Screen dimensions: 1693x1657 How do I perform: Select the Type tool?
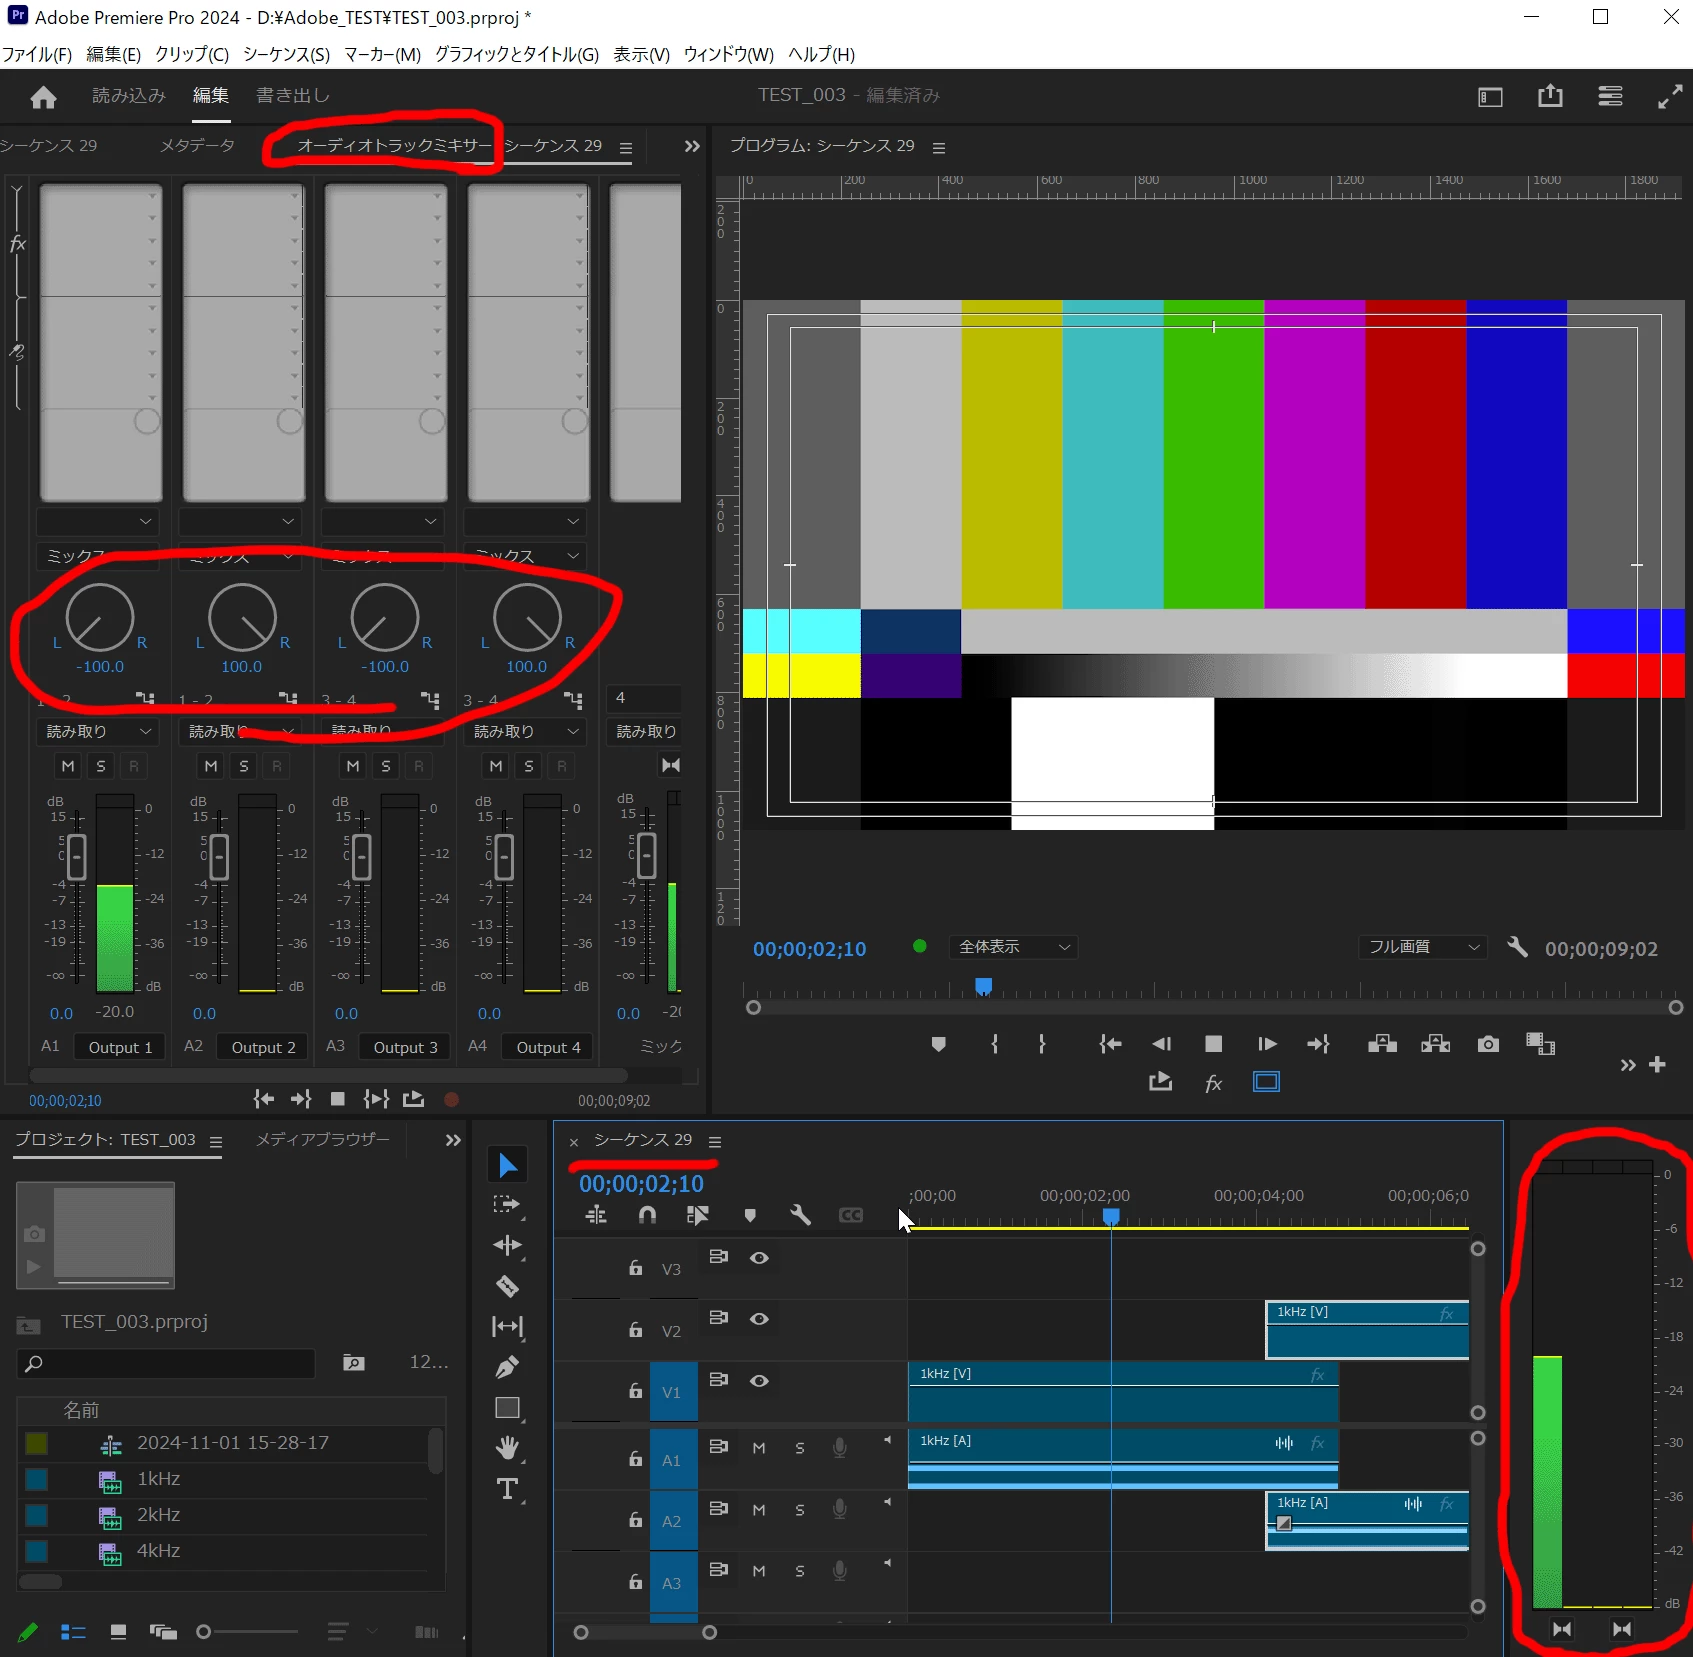(507, 1489)
